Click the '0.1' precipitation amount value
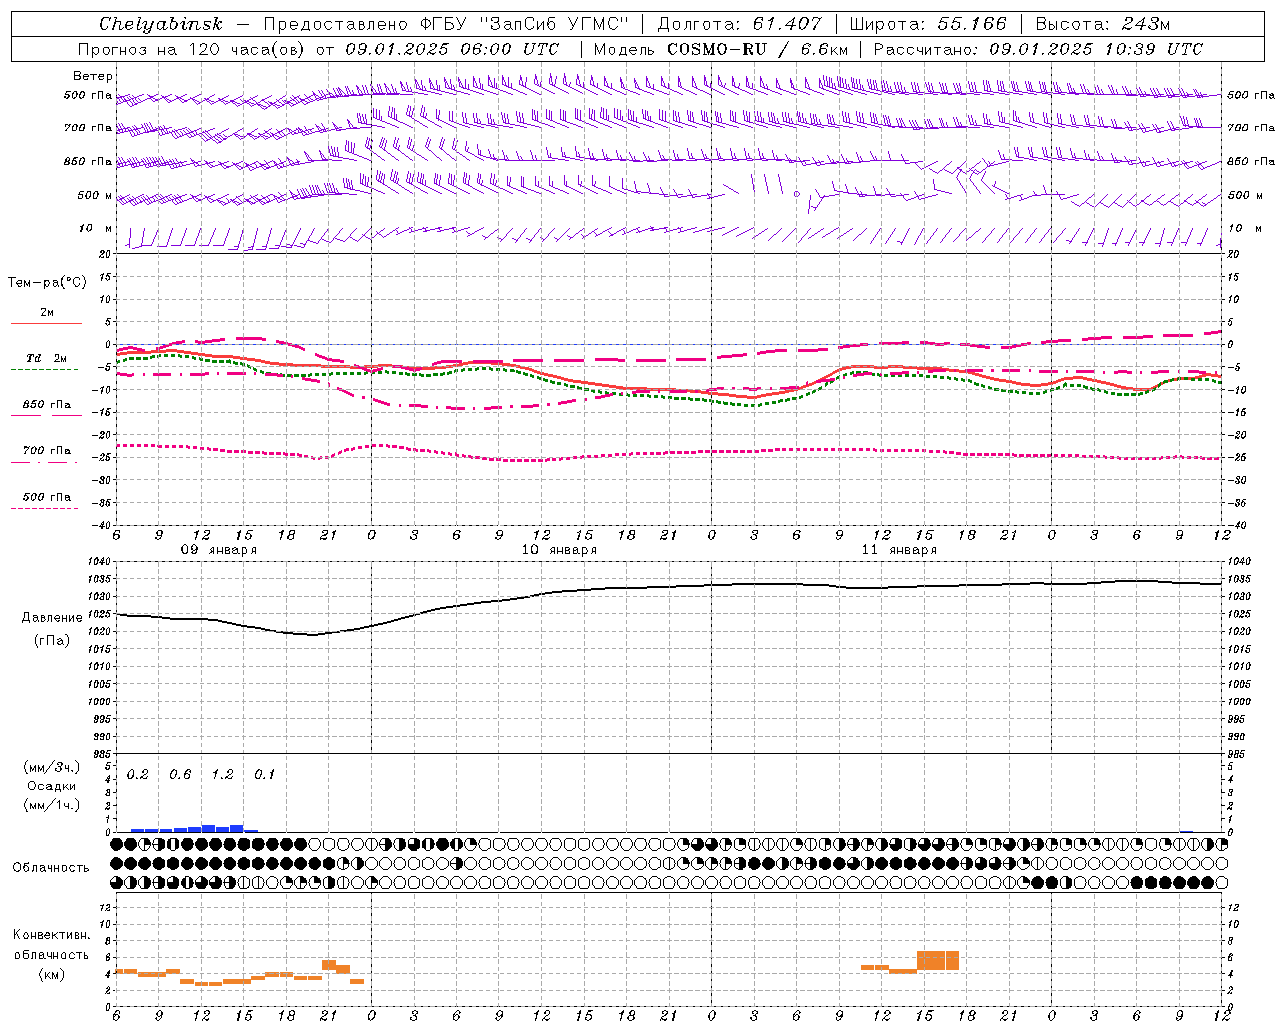This screenshot has width=1280, height=1024. (x=264, y=774)
